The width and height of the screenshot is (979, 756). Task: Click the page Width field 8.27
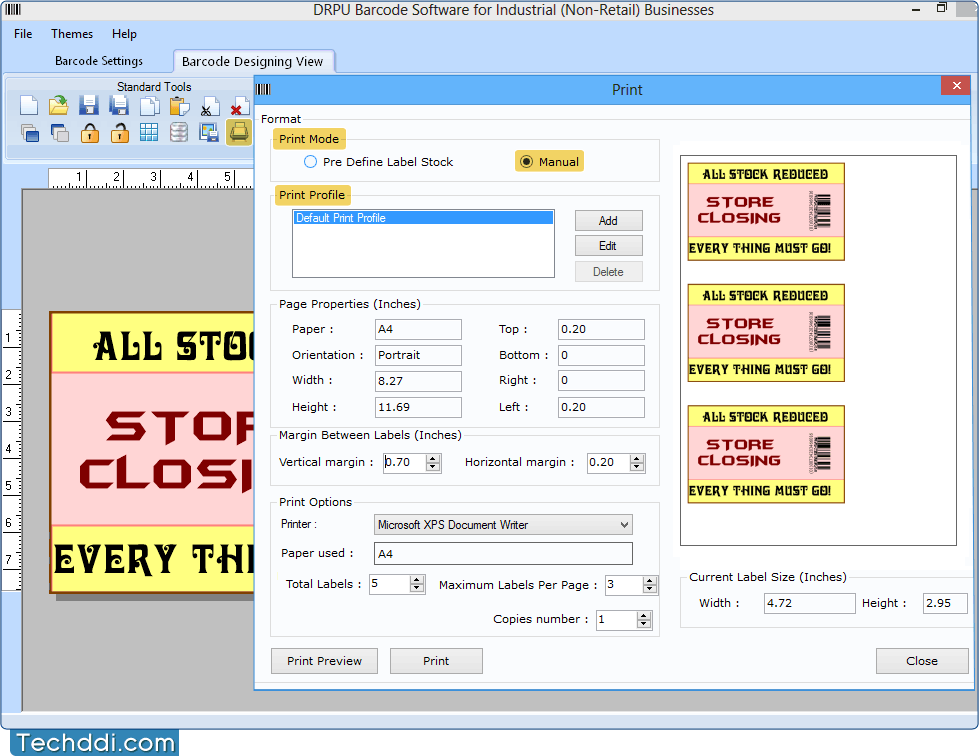click(x=418, y=381)
